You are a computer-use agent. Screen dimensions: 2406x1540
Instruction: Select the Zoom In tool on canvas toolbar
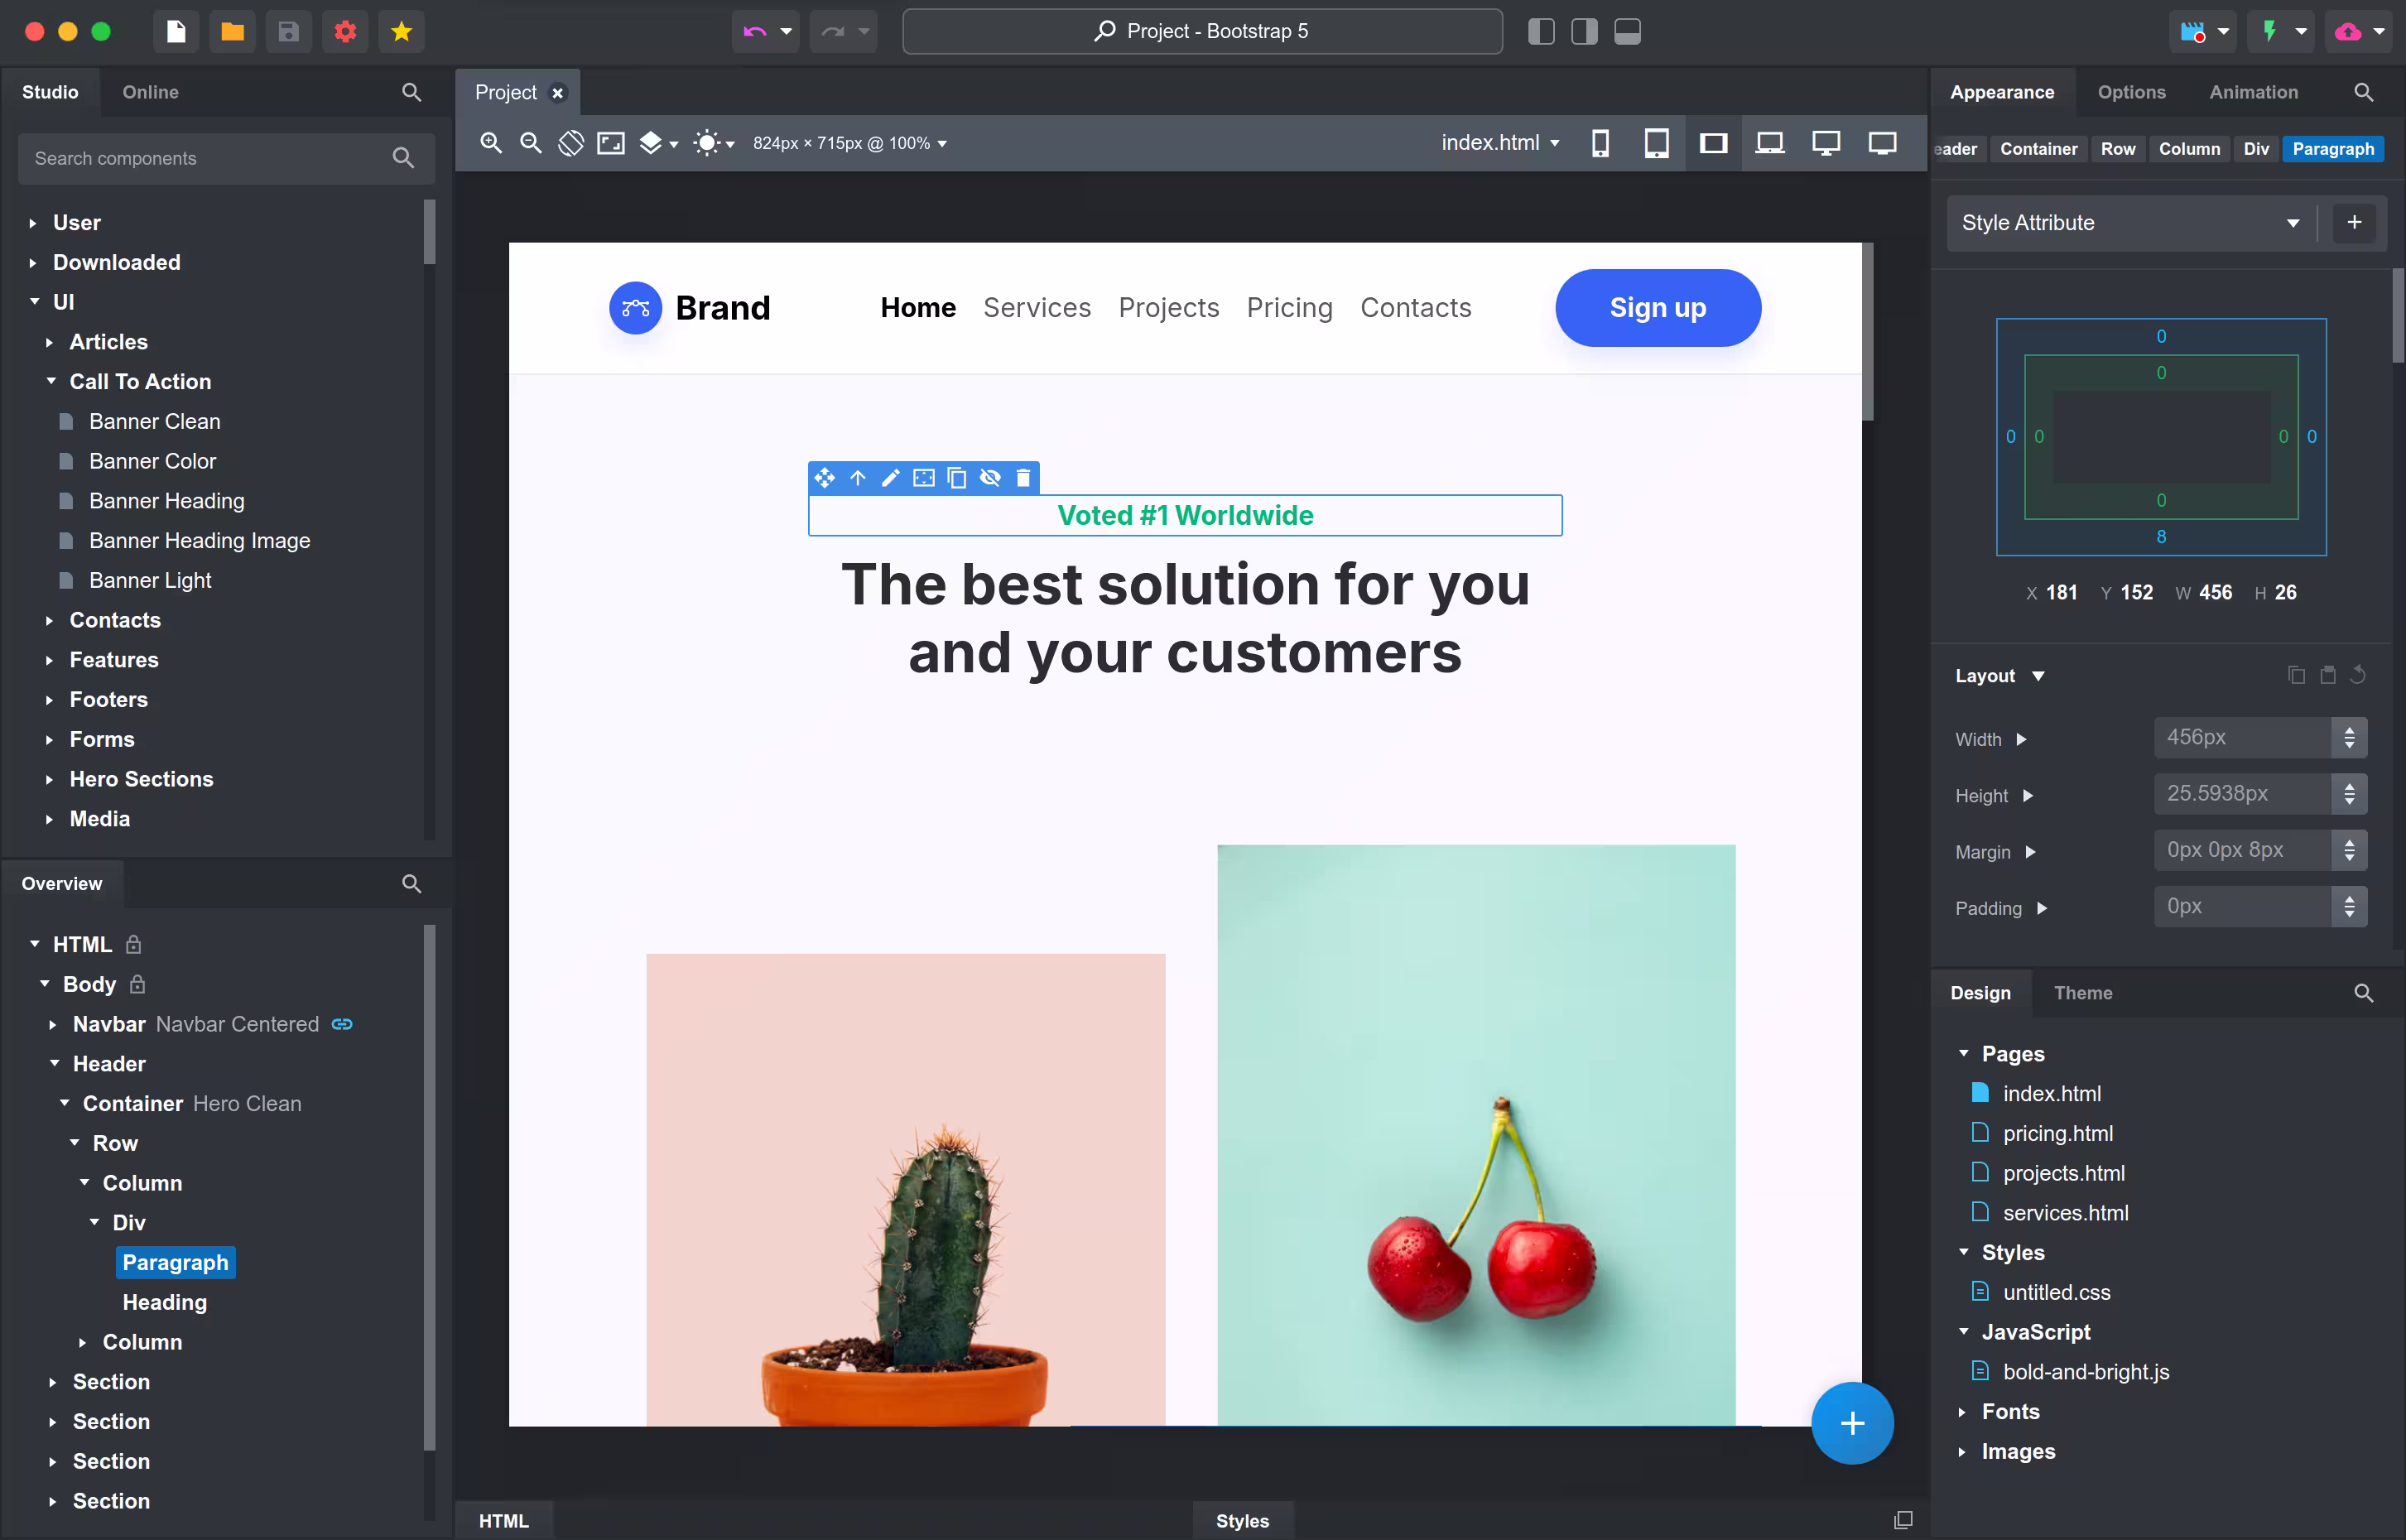pyautogui.click(x=491, y=143)
